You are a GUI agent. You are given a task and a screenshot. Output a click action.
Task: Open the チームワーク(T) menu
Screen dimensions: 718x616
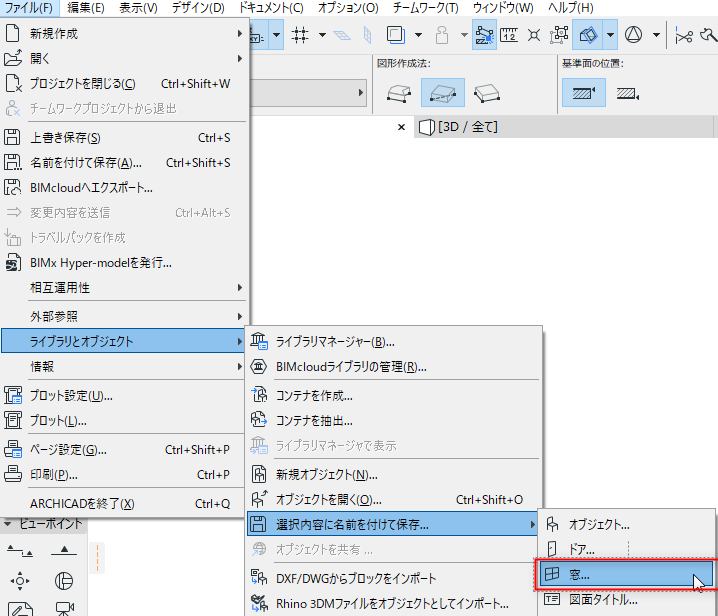[425, 8]
